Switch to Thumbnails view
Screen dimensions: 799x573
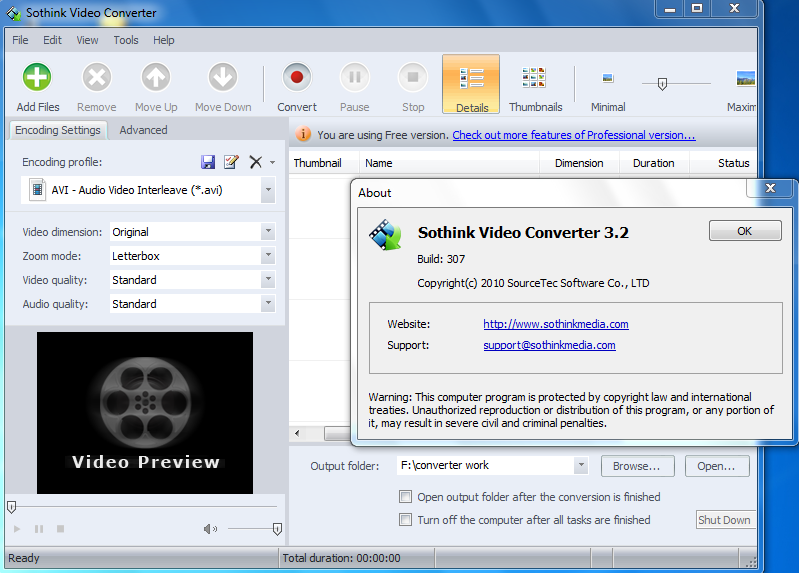pos(534,77)
